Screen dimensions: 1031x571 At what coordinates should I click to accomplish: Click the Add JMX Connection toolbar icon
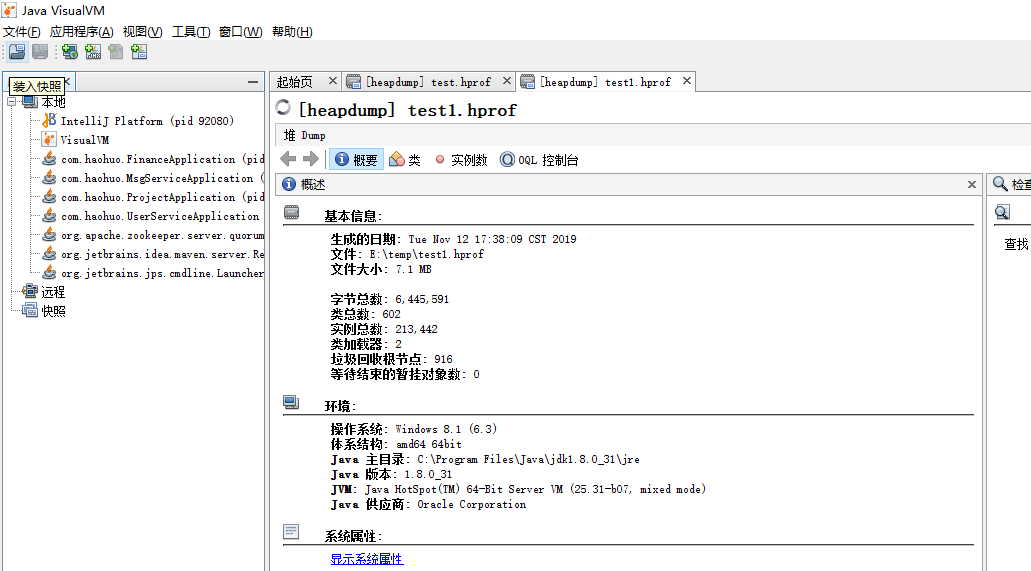click(x=93, y=52)
